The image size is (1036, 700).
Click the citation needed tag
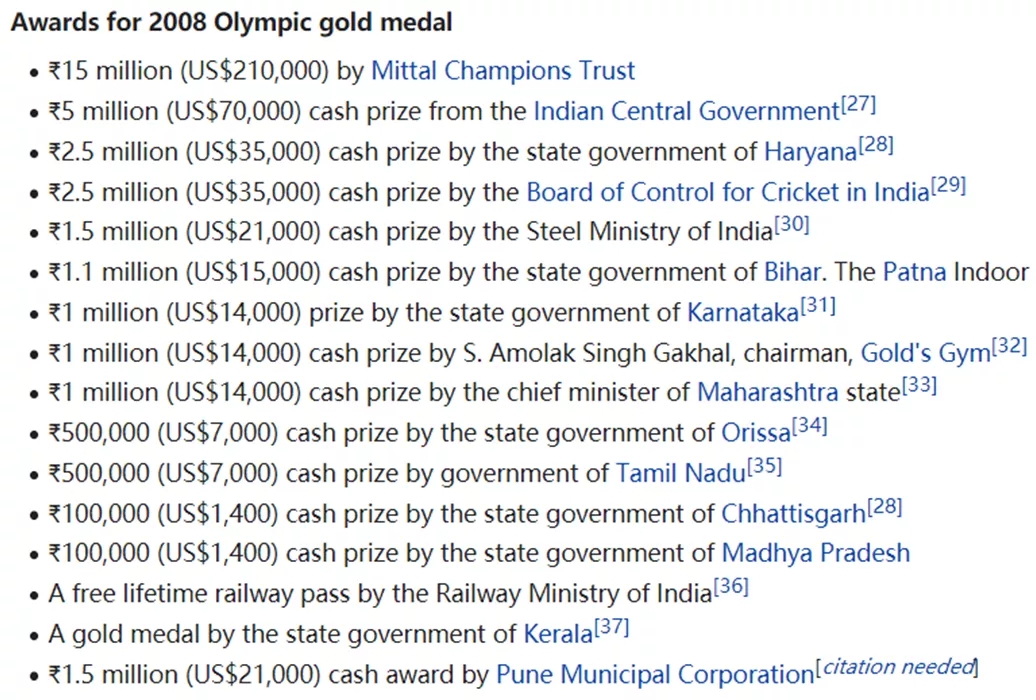[x=897, y=667]
